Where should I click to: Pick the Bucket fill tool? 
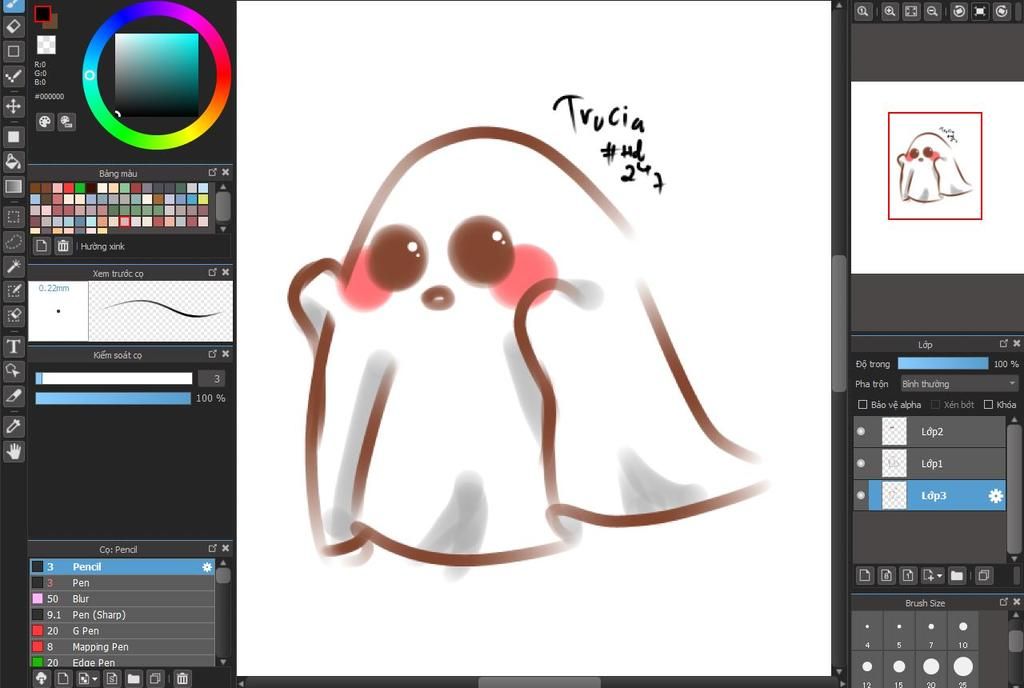(13, 161)
